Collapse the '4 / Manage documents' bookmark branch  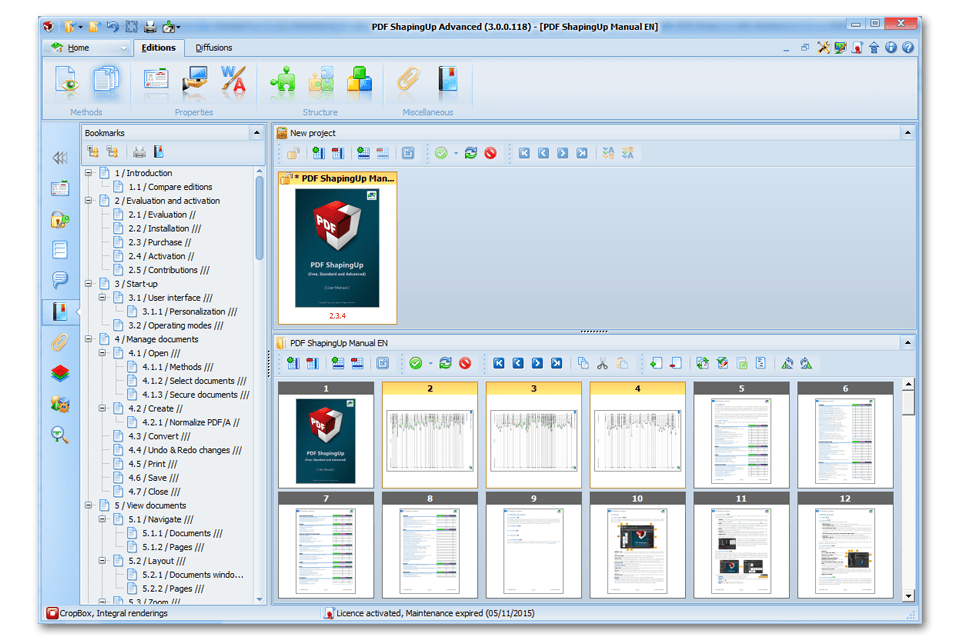88,339
